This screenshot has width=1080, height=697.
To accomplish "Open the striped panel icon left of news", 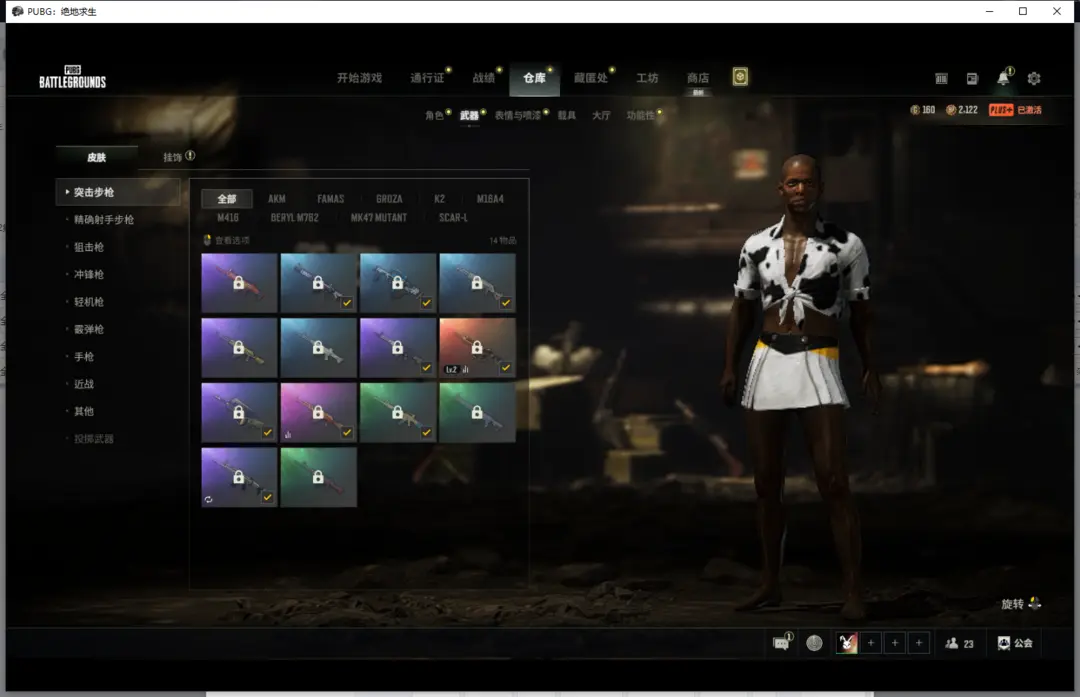I will coord(942,79).
